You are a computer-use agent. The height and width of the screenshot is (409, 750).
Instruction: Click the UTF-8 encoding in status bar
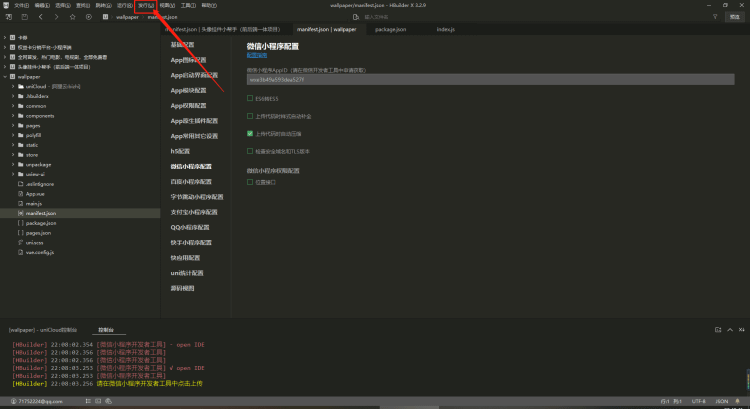click(698, 401)
